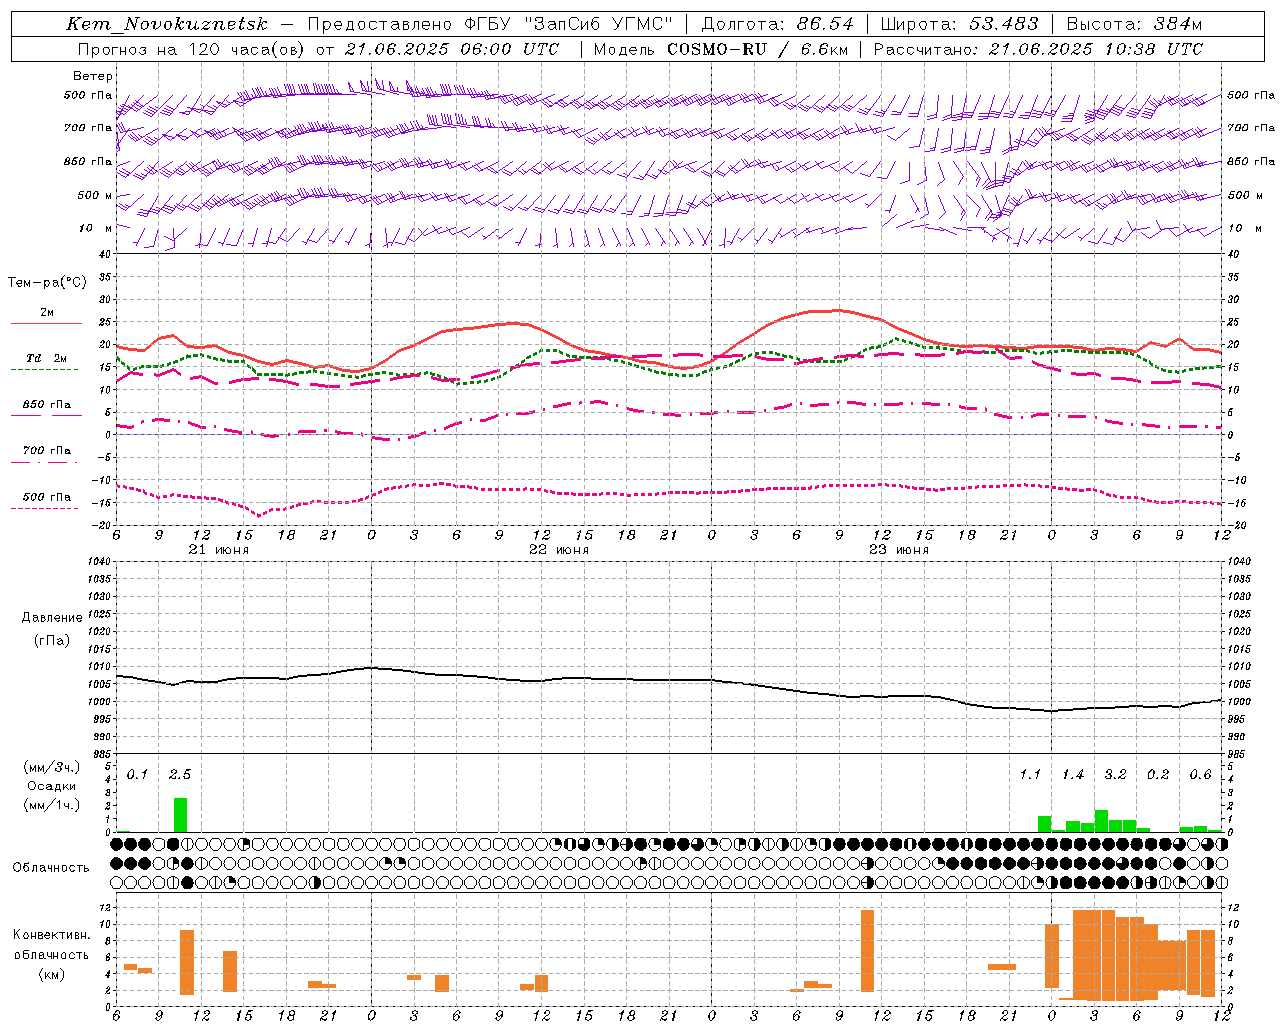Click the 3.2 precipitation total value
The height and width of the screenshot is (1024, 1280).
pos(1115,774)
